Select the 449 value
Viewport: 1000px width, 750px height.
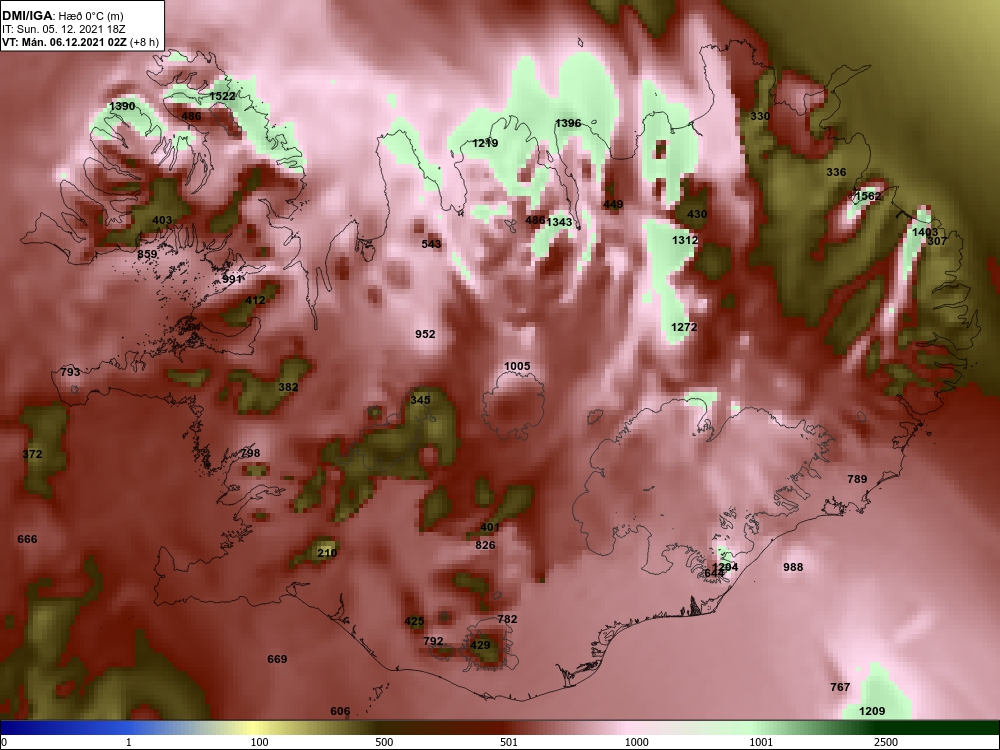pos(613,205)
